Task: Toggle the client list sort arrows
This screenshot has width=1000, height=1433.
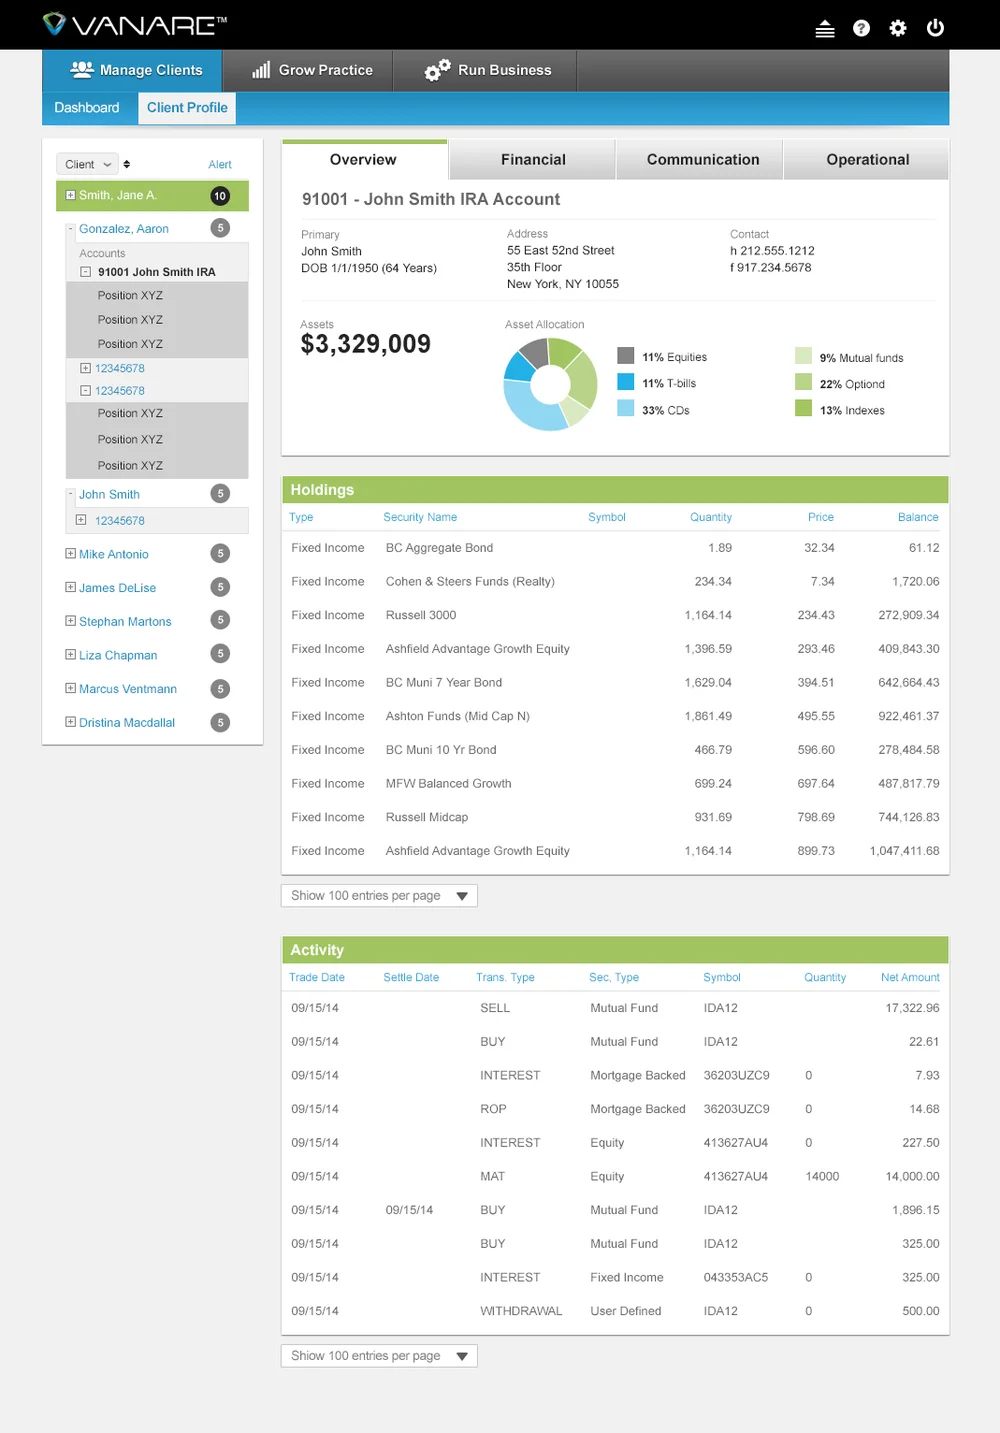Action: point(127,163)
